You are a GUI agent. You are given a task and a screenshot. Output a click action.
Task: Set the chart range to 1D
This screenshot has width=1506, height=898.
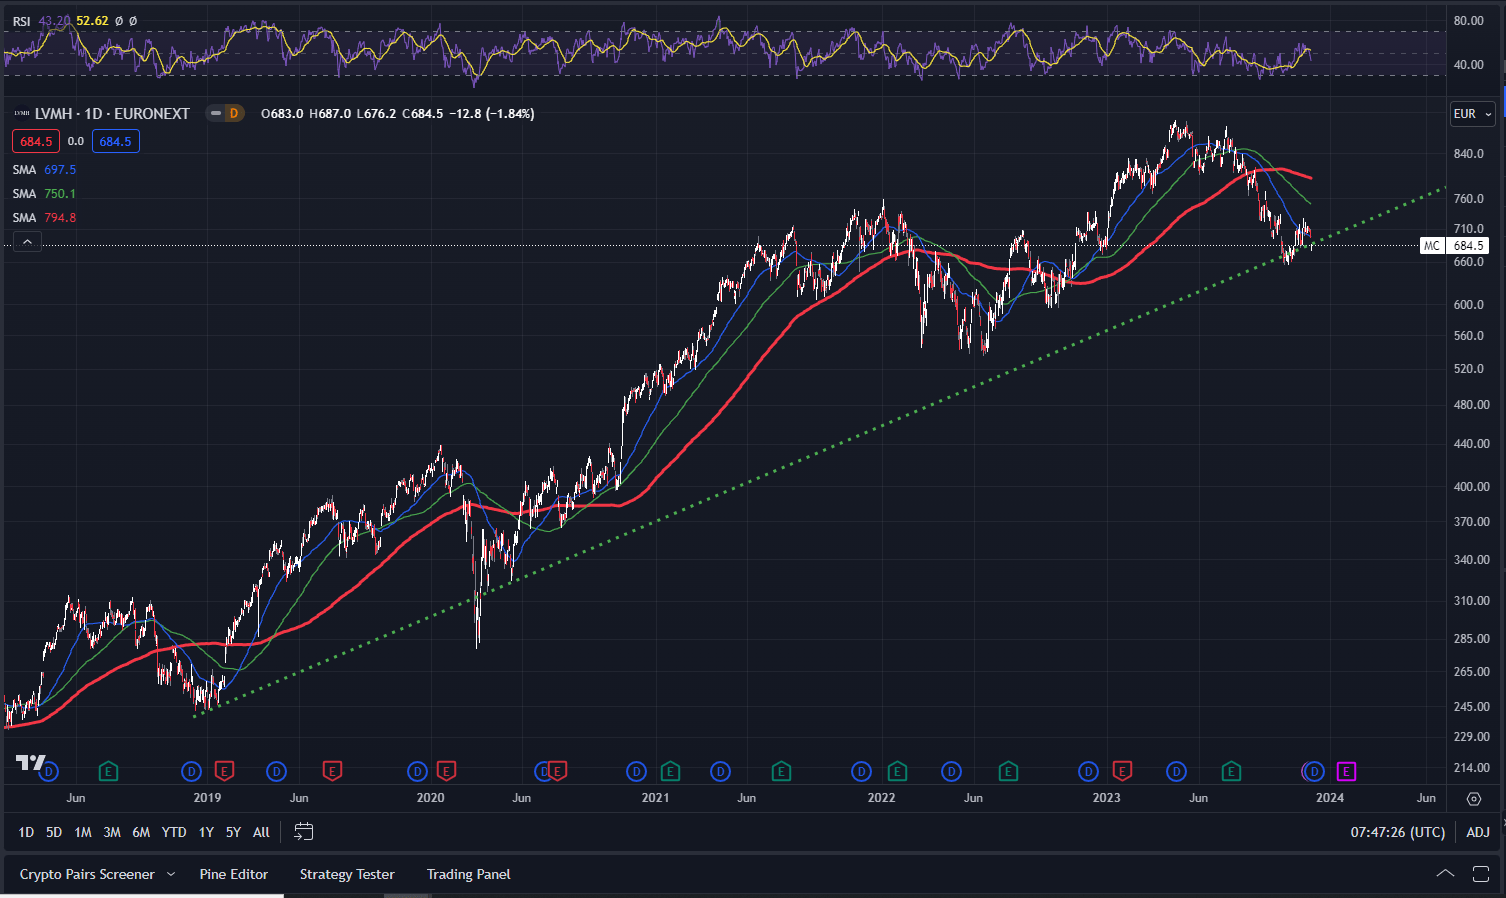coord(26,832)
